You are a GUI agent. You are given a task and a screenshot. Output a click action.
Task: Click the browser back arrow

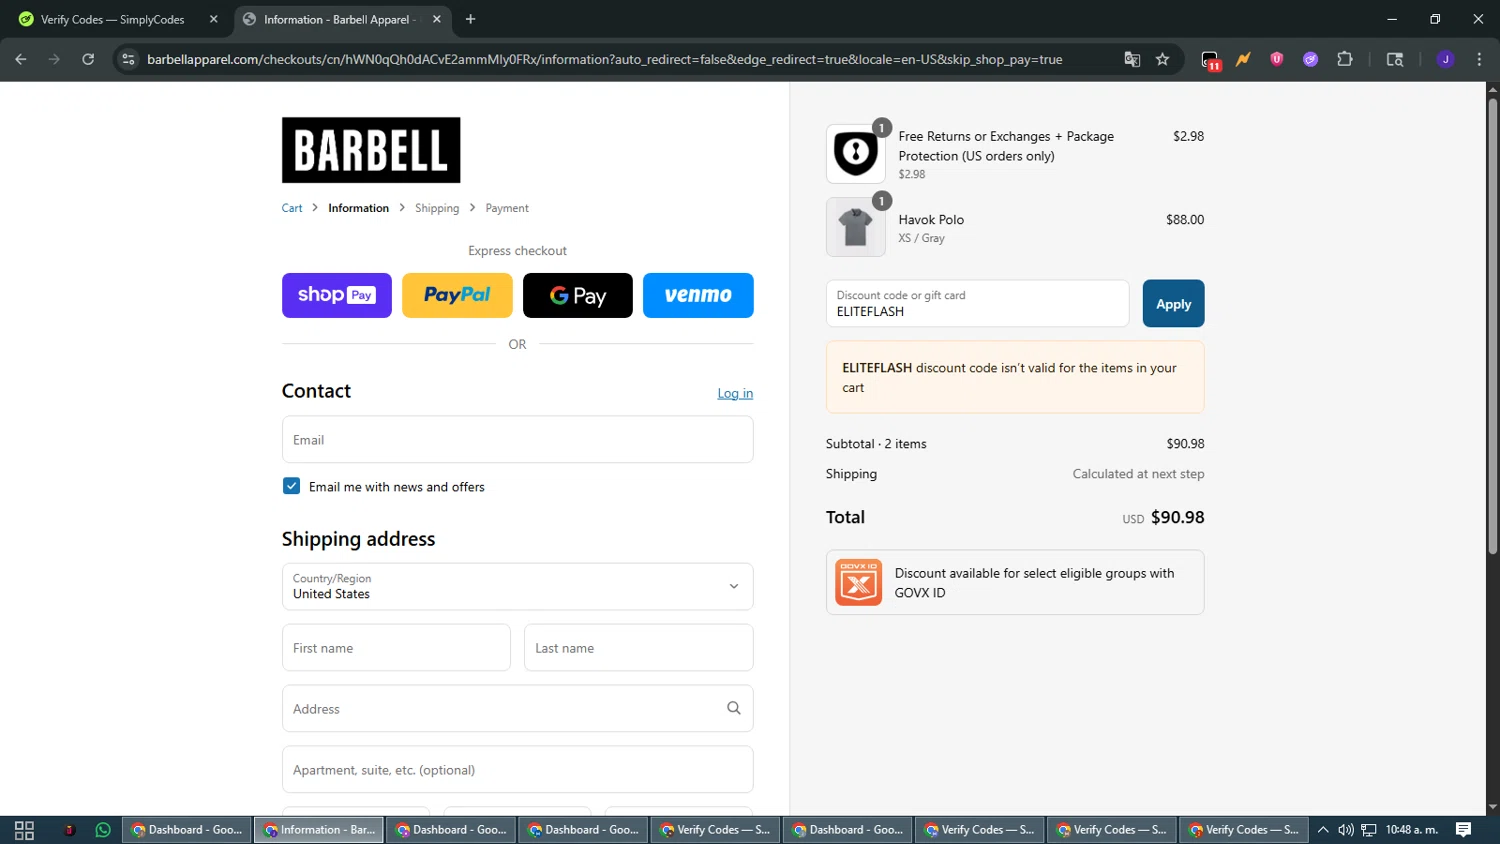point(21,59)
